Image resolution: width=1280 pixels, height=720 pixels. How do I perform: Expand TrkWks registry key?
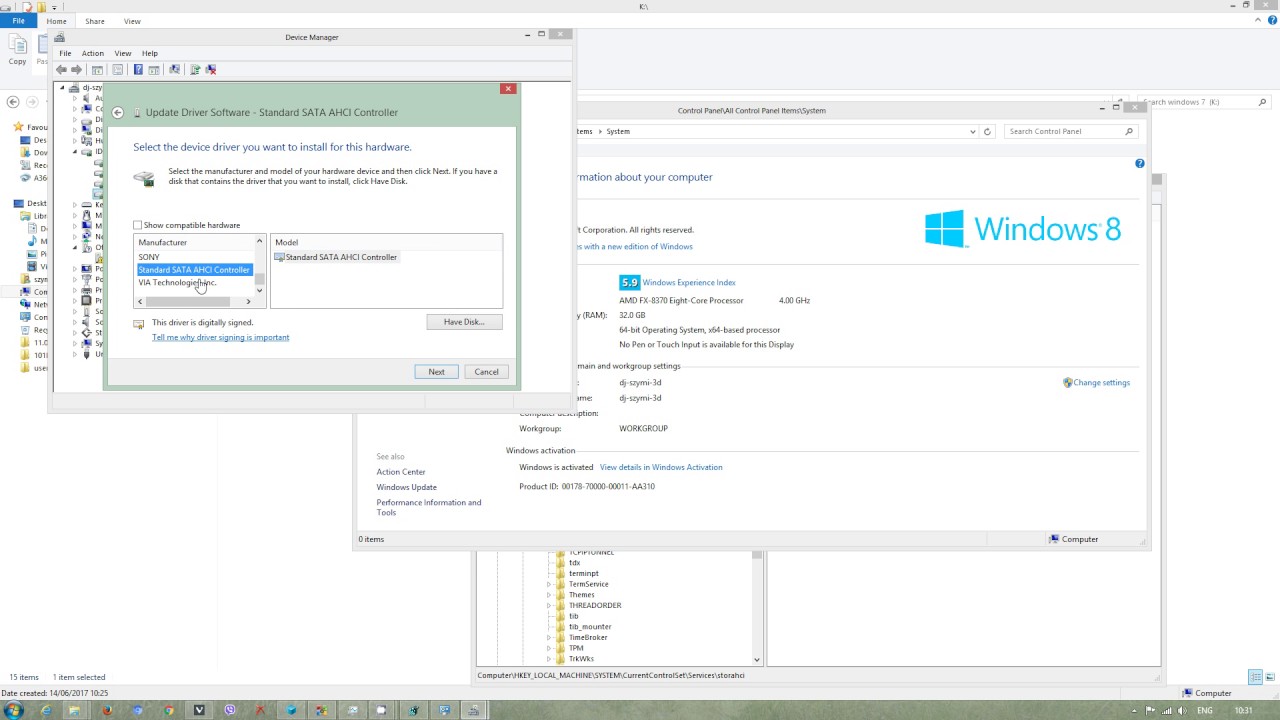coord(548,659)
